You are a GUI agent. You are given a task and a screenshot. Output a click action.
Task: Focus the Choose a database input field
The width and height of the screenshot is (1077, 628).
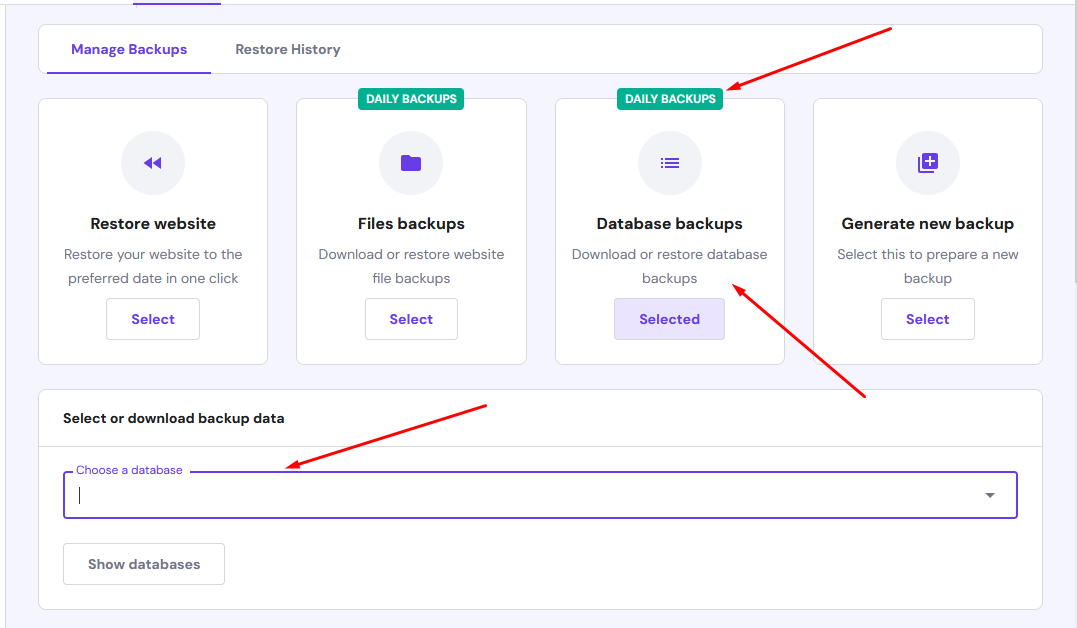540,495
